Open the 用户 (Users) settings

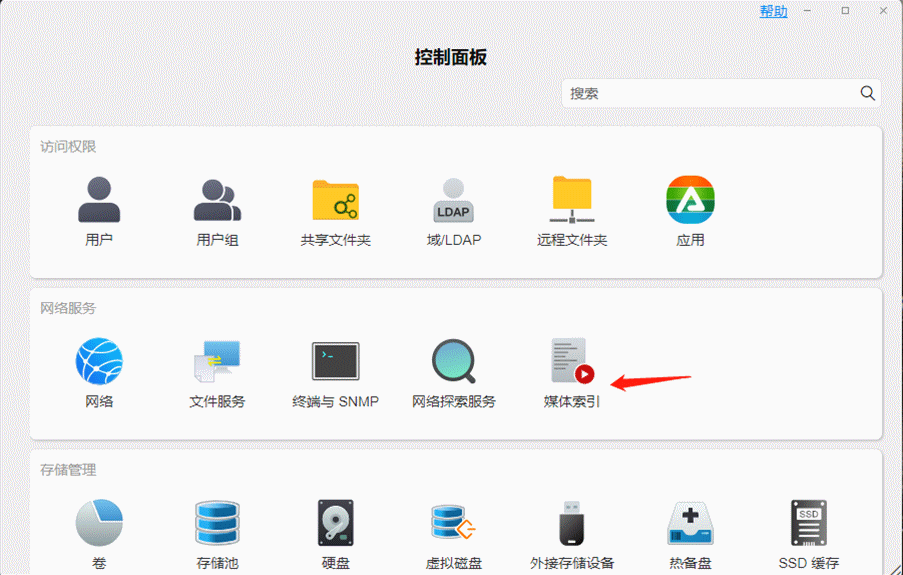tap(99, 199)
